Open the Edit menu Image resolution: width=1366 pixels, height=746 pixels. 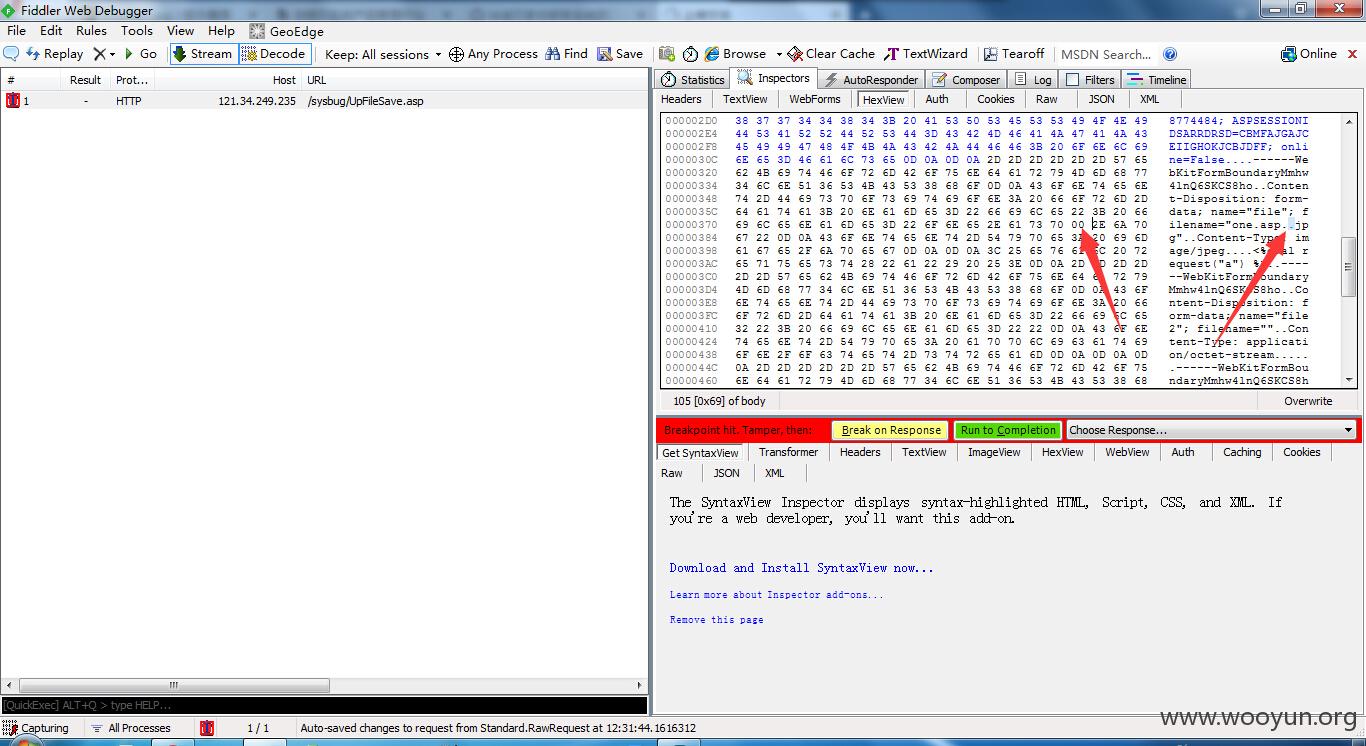(51, 31)
